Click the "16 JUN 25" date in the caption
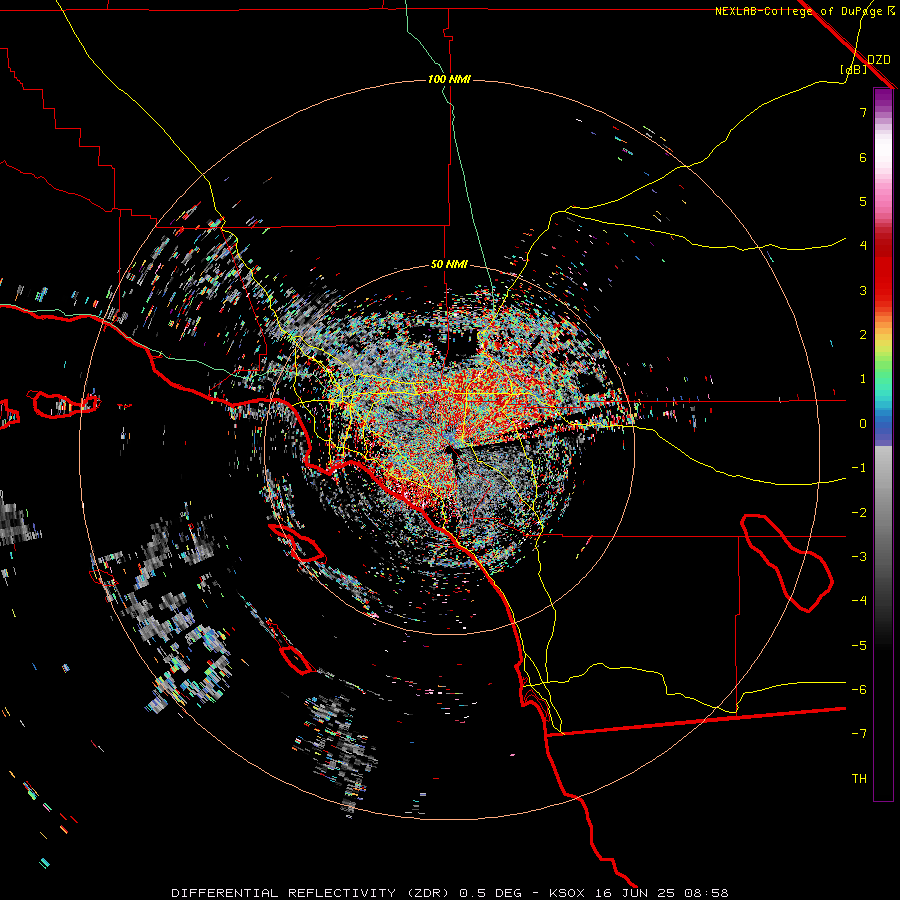The width and height of the screenshot is (900, 900). click(635, 893)
